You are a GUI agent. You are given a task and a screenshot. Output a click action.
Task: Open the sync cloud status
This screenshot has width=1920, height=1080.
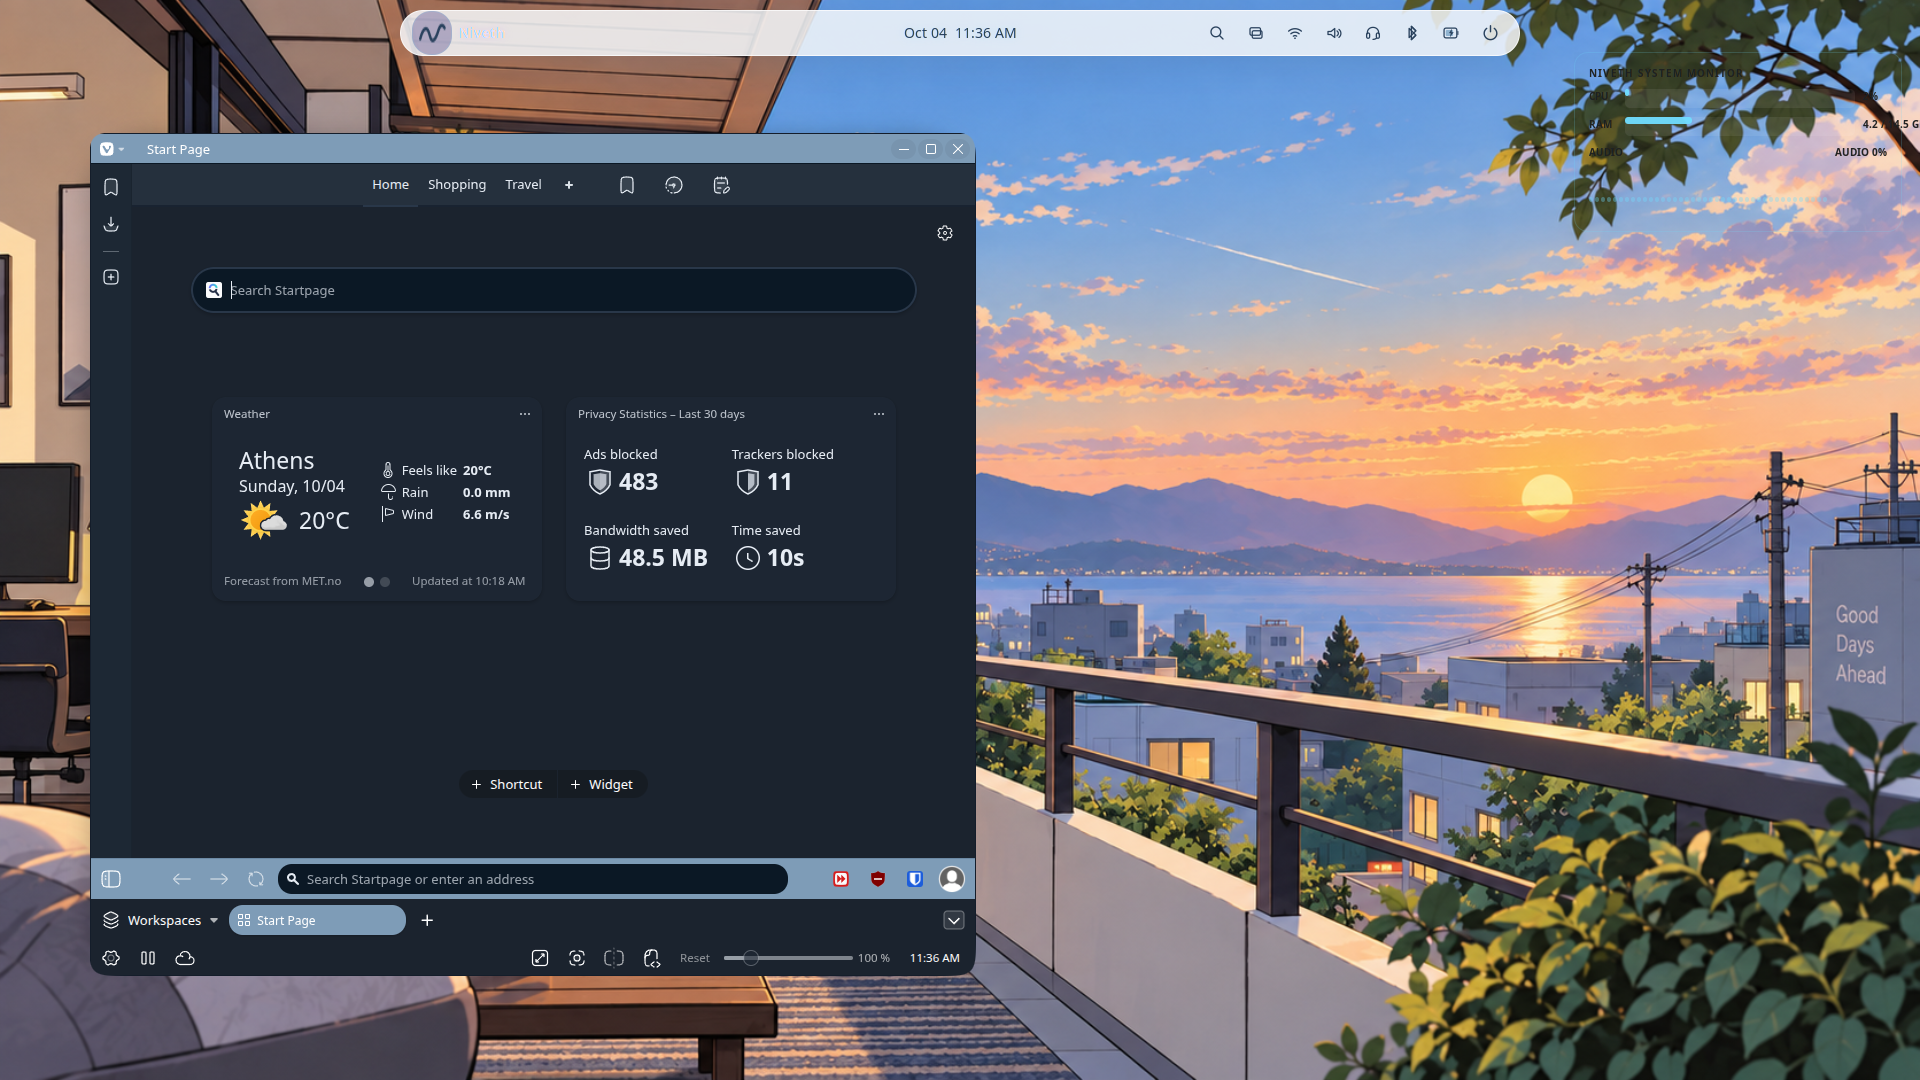[185, 958]
